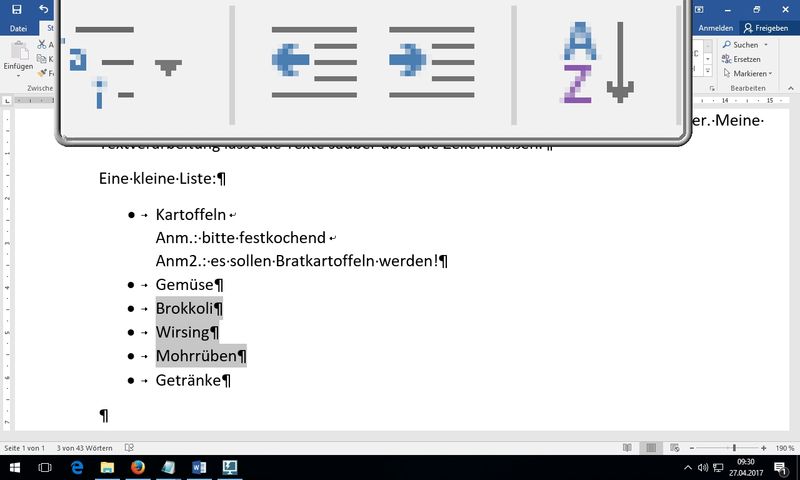
Task: Expand the Suchen dropdown arrow
Action: click(x=766, y=45)
